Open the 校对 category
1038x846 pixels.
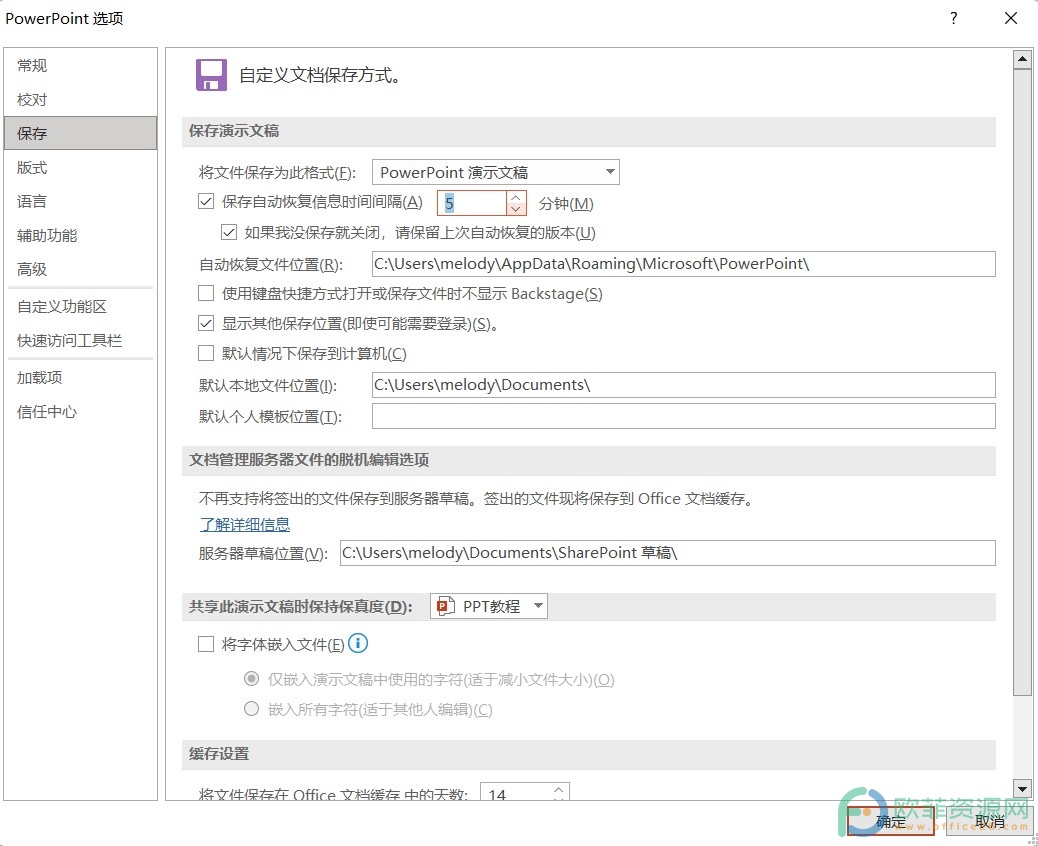(x=81, y=99)
